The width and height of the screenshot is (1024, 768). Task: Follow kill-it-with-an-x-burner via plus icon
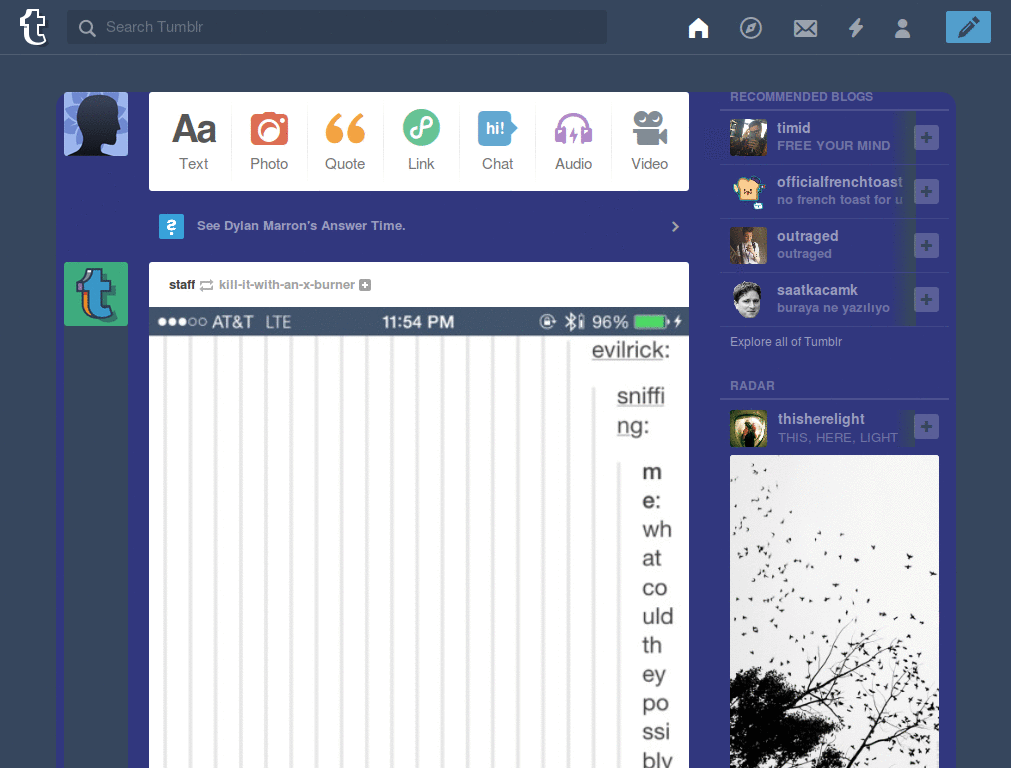(365, 285)
